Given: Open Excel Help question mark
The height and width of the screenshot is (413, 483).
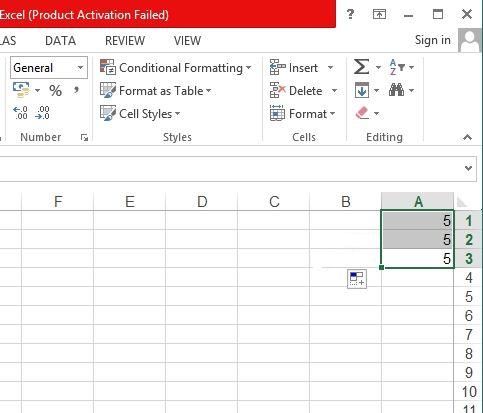Looking at the screenshot, I should pos(350,14).
